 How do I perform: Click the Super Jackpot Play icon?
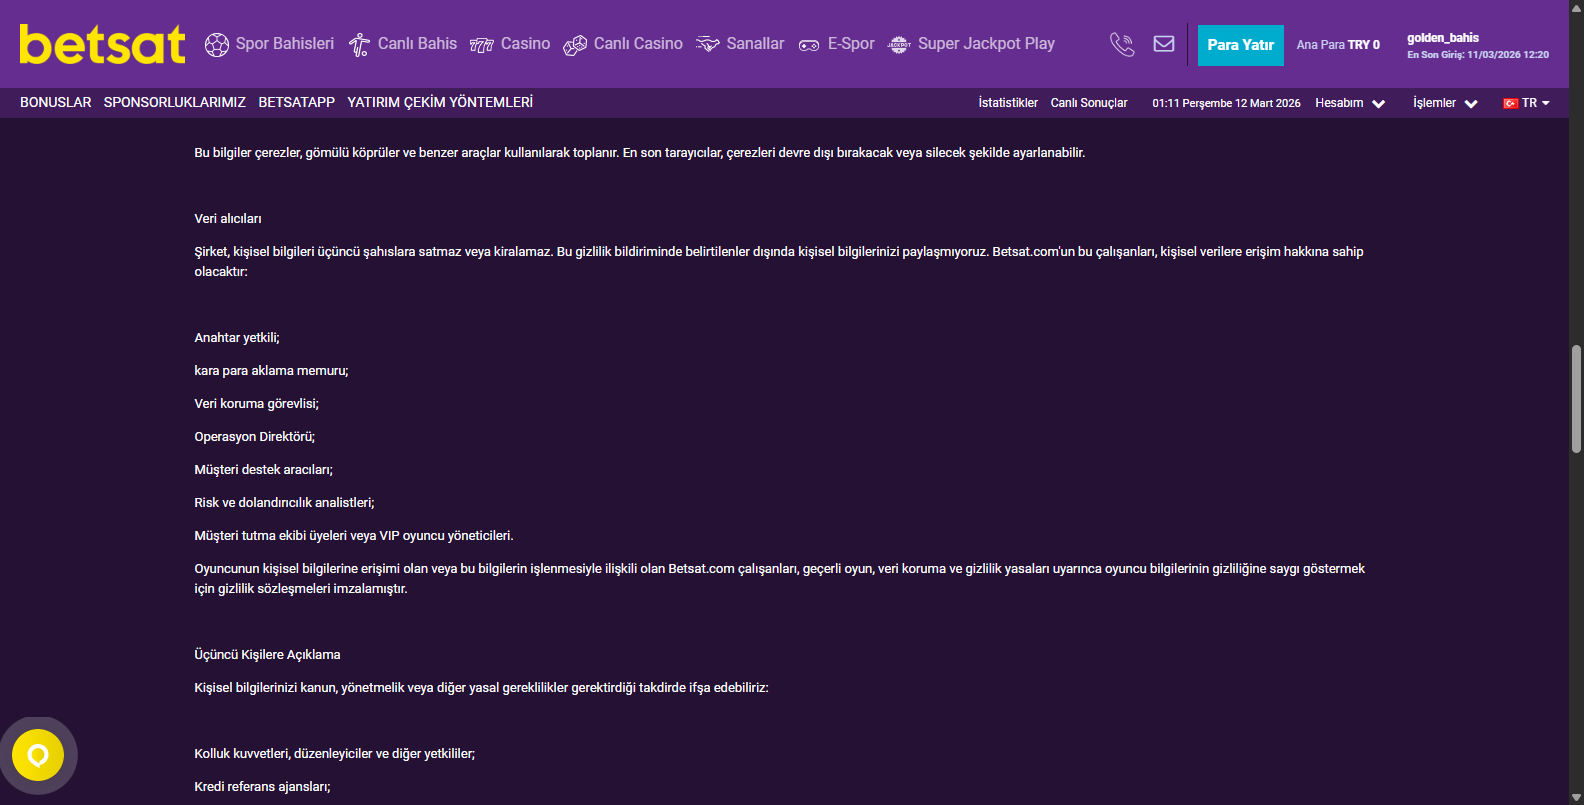pyautogui.click(x=899, y=45)
